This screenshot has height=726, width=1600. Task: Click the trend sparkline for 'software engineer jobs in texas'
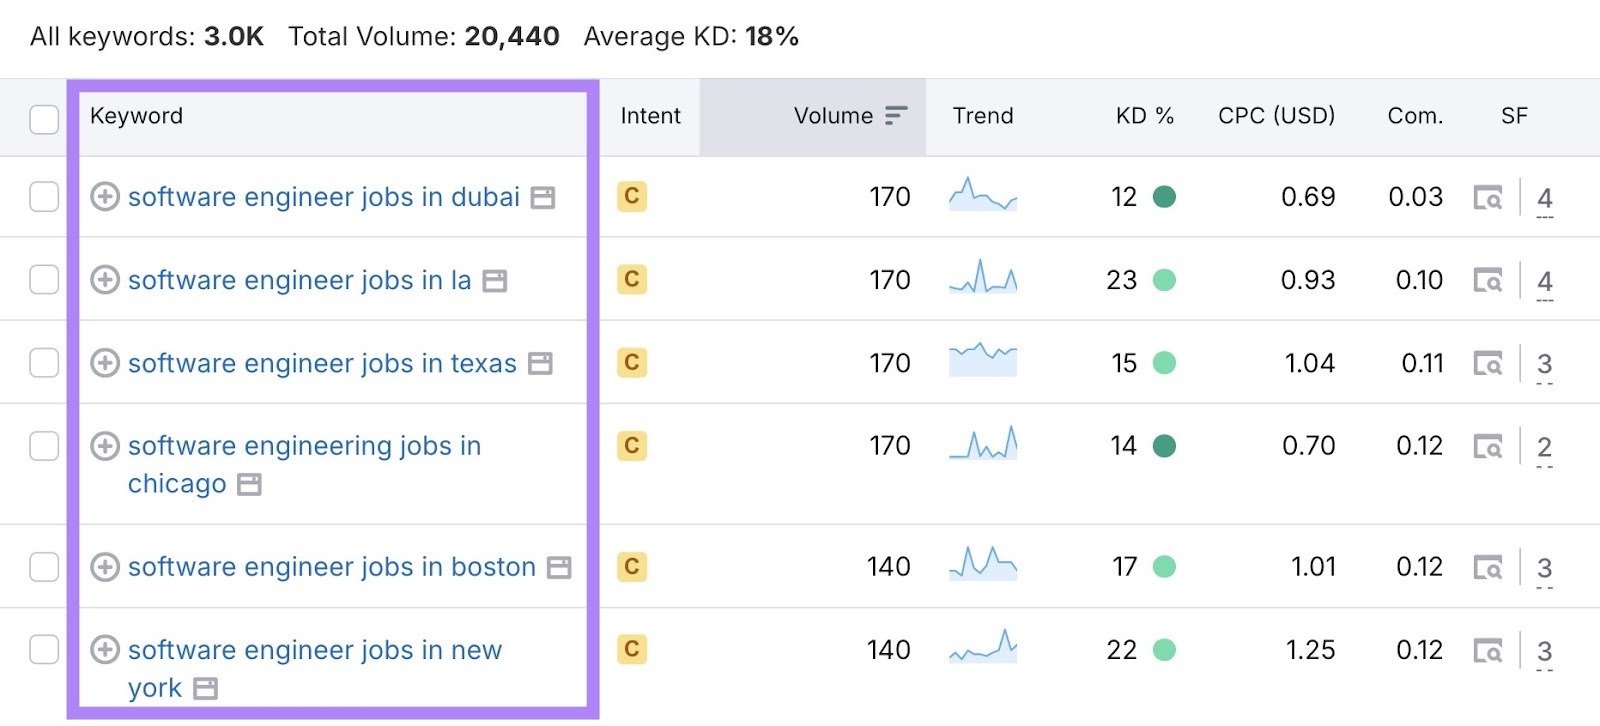[x=983, y=363]
